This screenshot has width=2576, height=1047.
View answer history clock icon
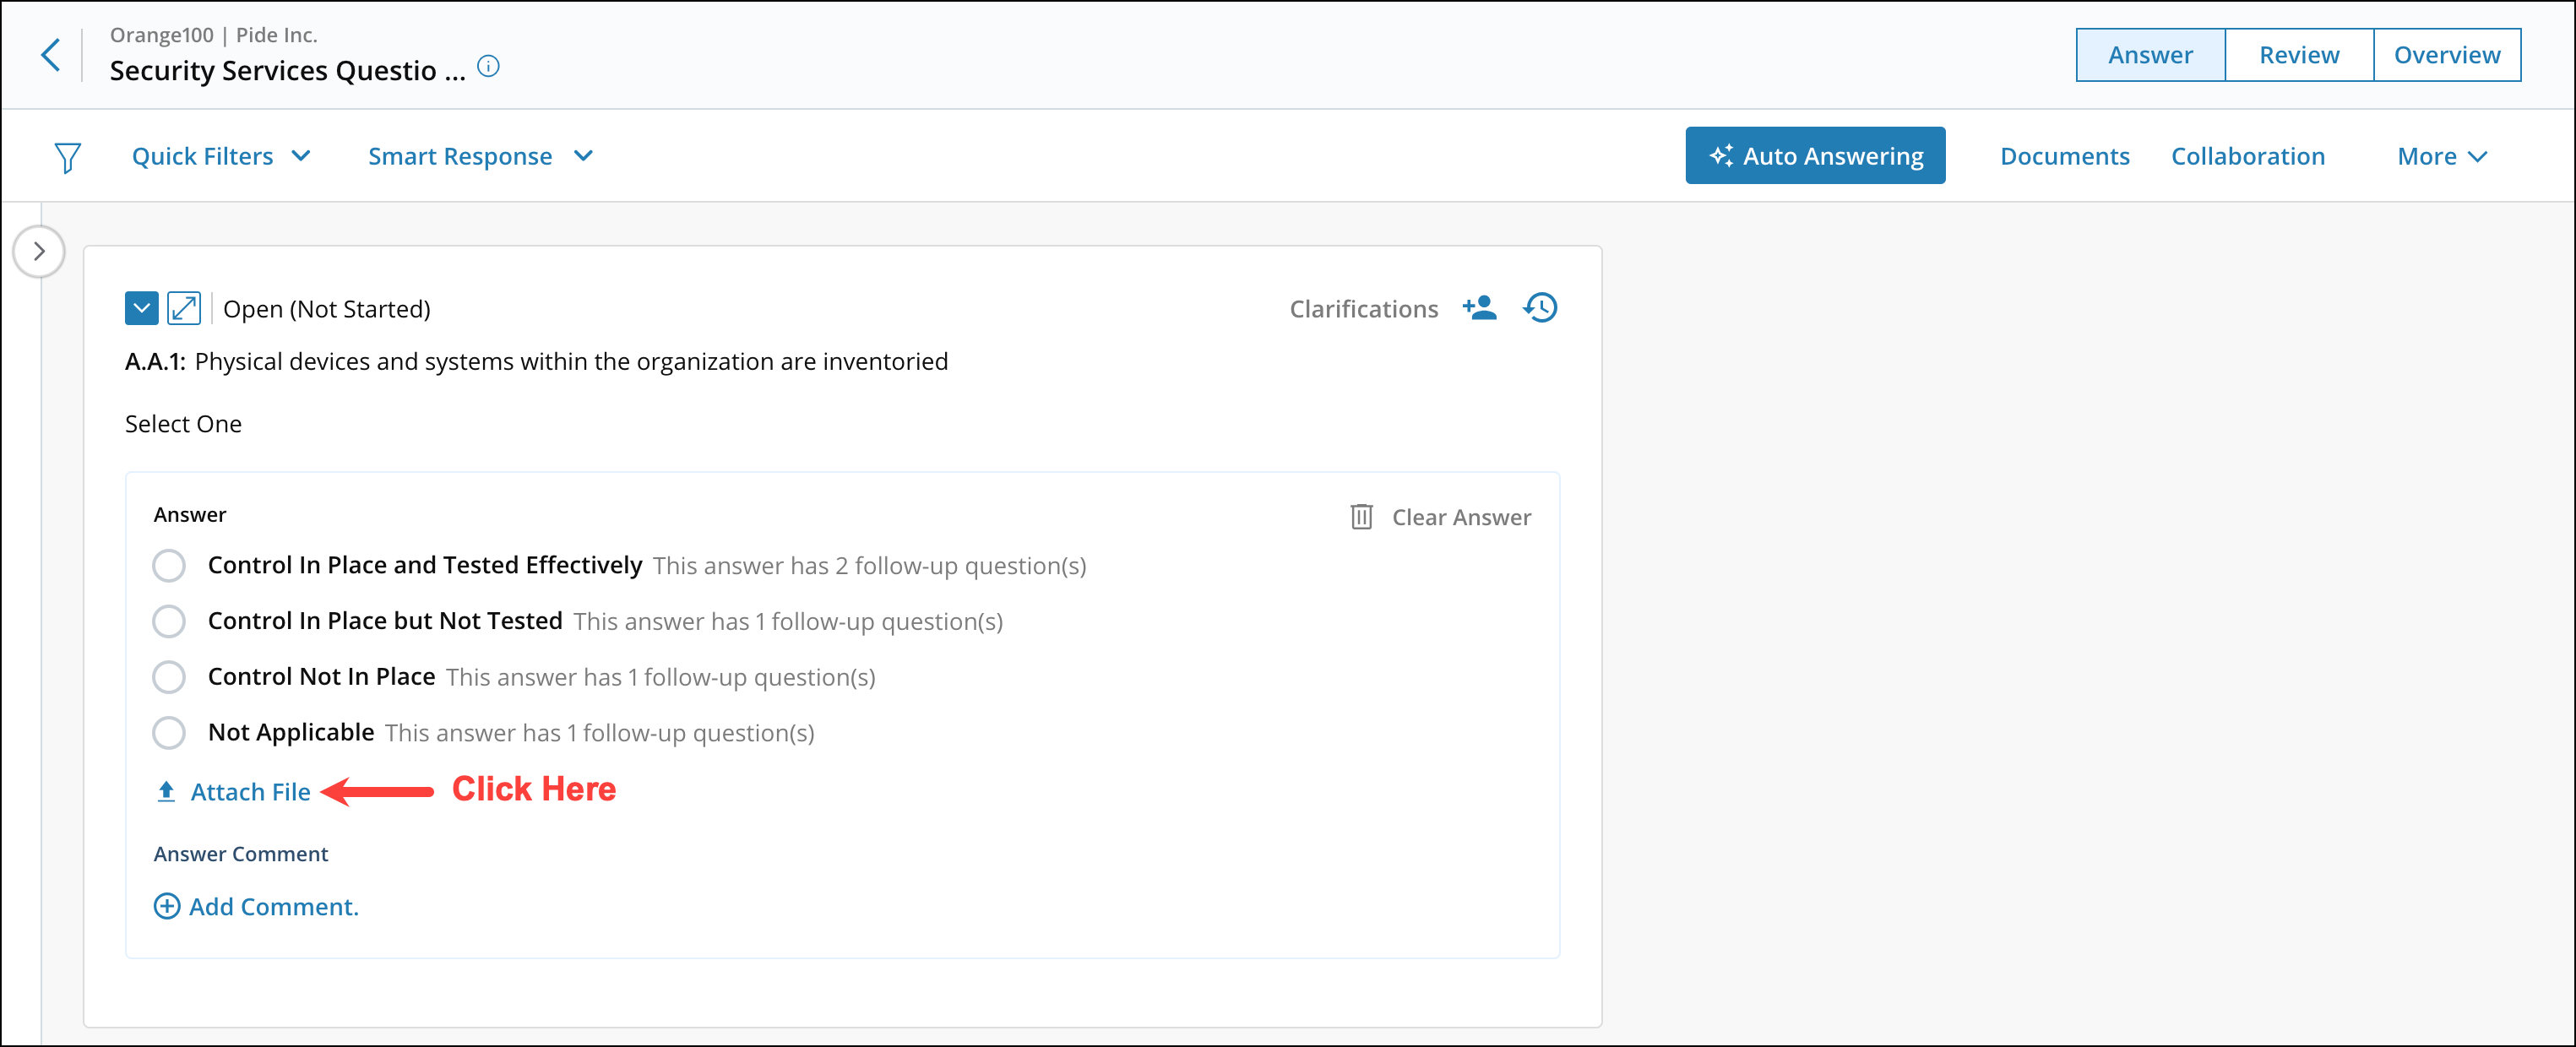[x=1540, y=308]
